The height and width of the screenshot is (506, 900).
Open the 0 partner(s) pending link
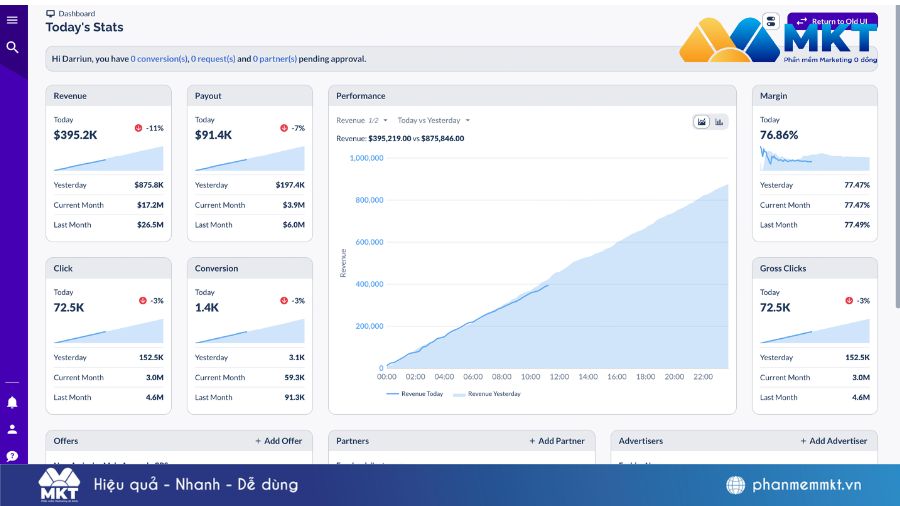point(274,59)
